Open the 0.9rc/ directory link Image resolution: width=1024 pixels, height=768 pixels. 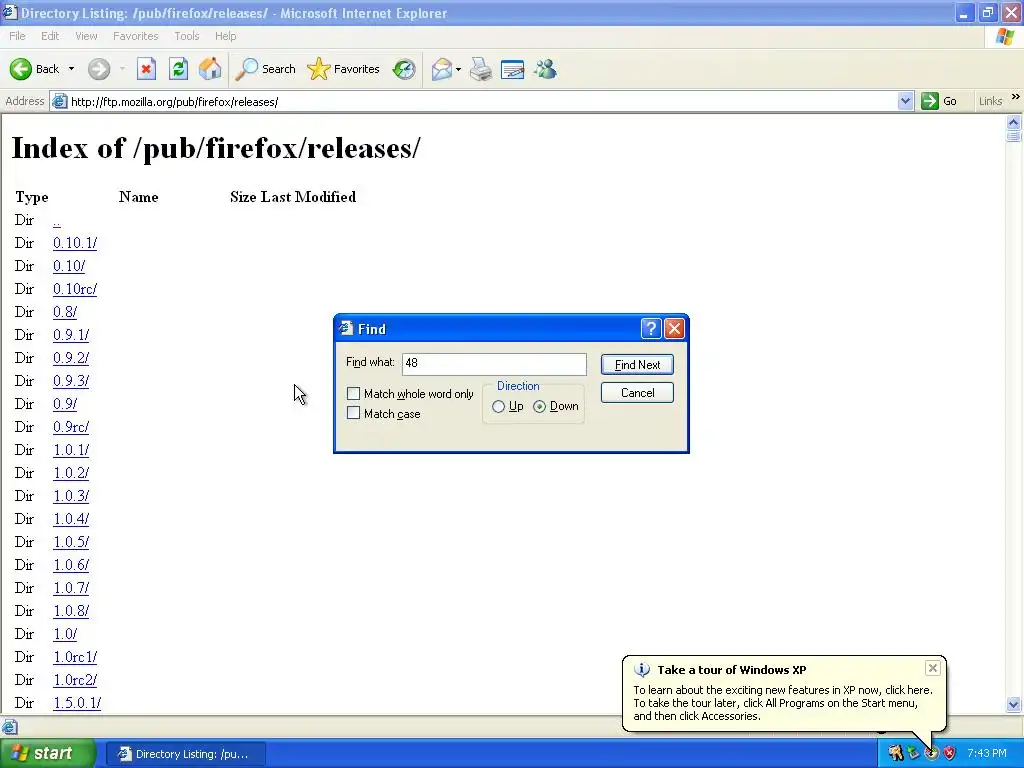pos(71,426)
